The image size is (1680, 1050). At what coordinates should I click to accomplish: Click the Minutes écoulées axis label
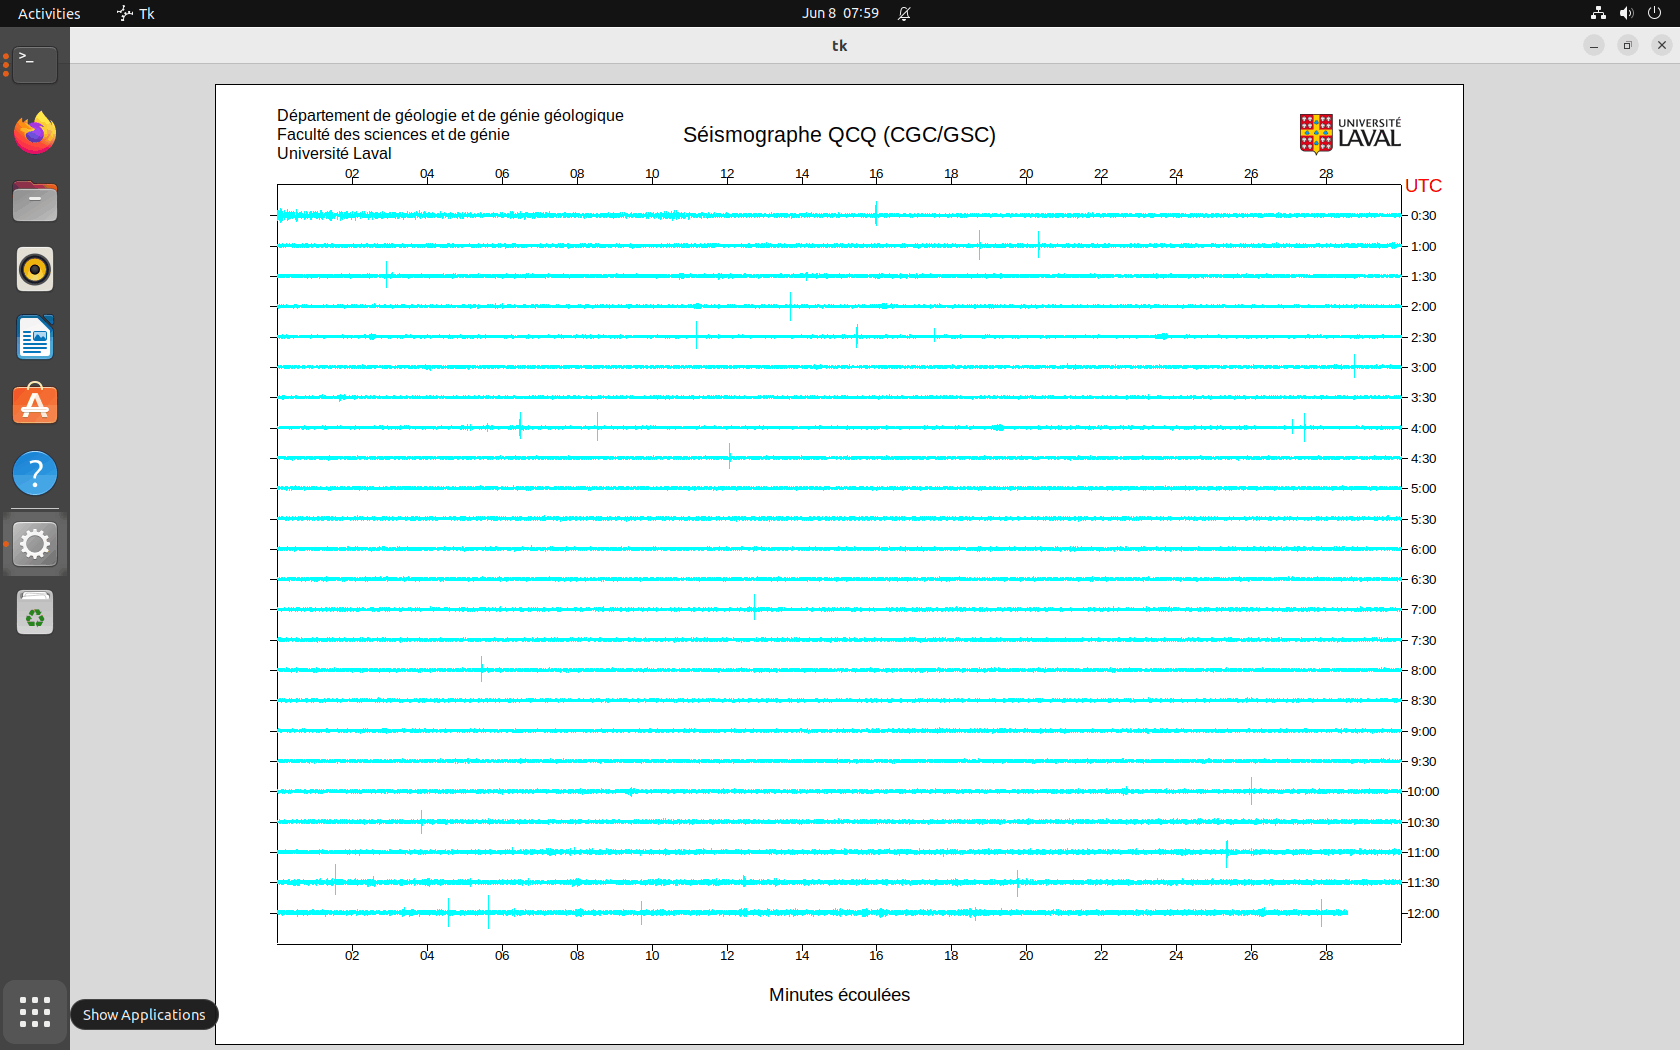coord(839,995)
